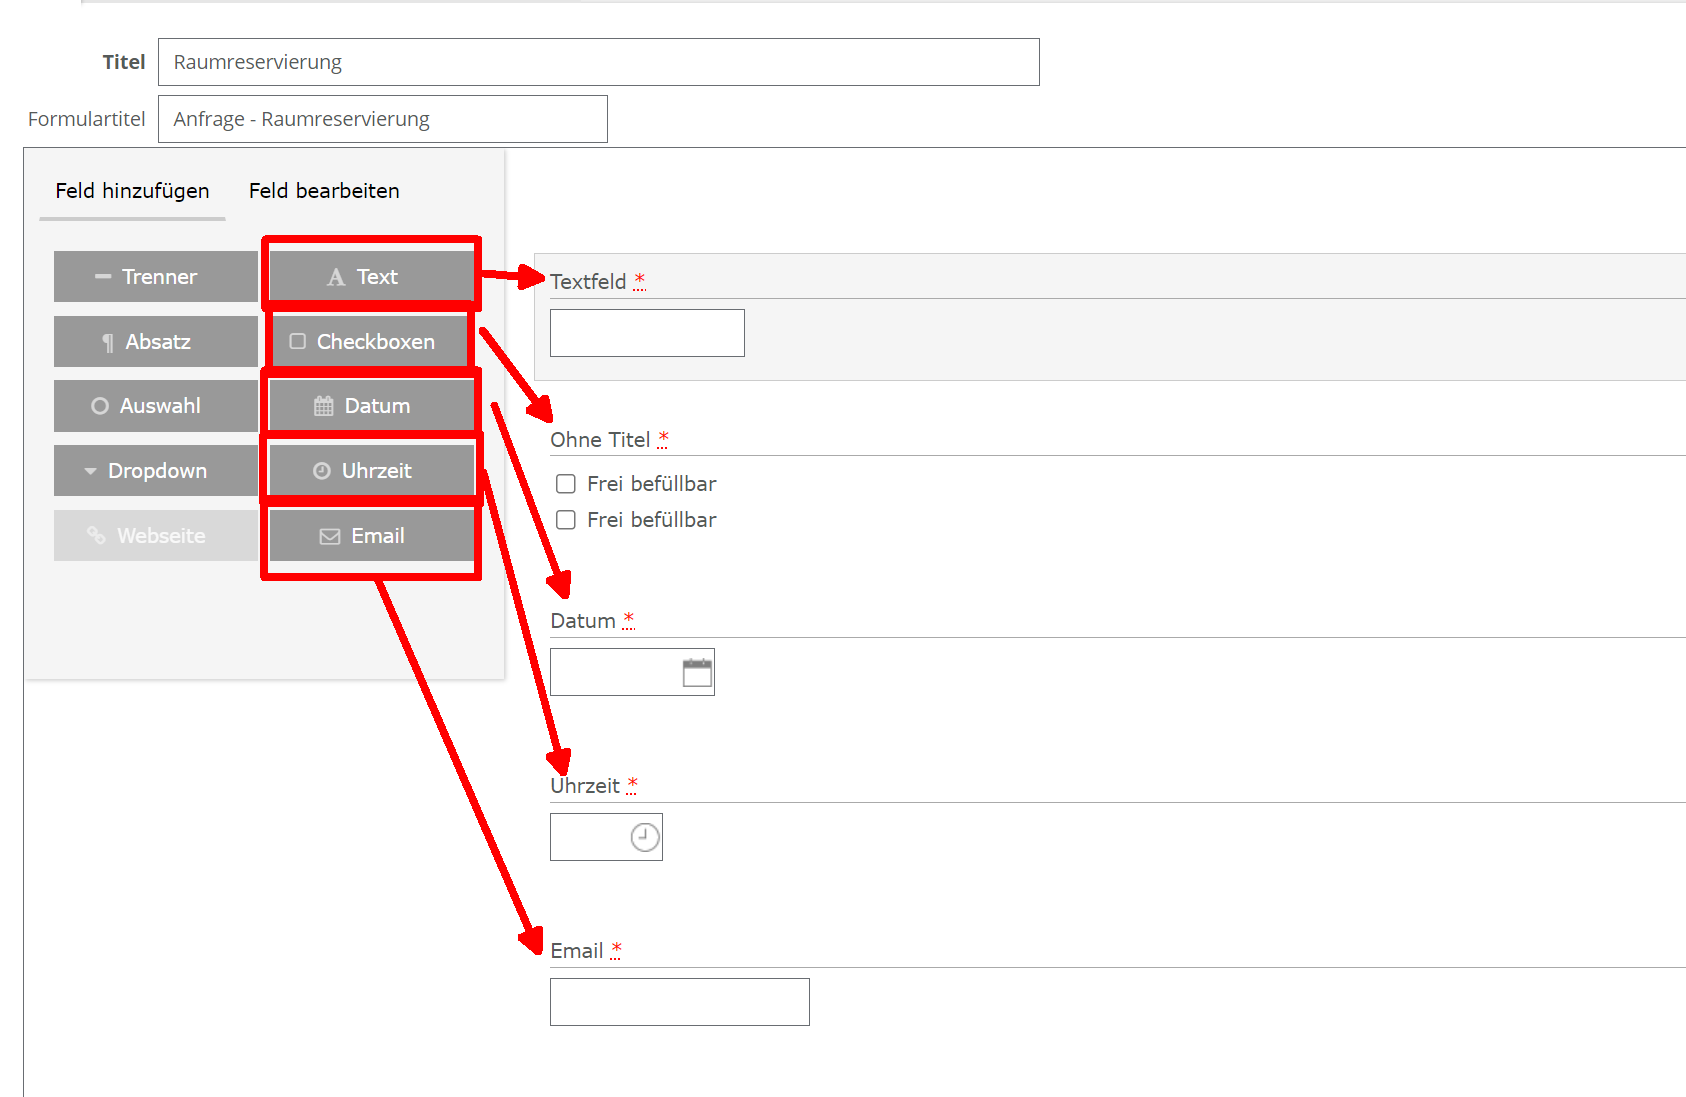
Task: Switch to Feld bearbeiten tab
Action: pyautogui.click(x=324, y=191)
